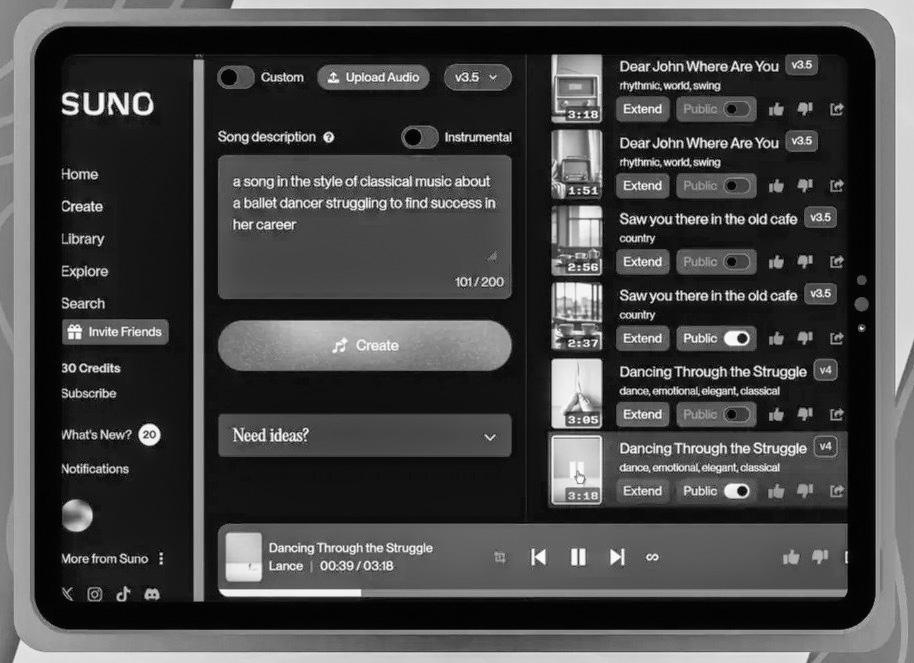
Task: Open the v3.5 model version dropdown
Action: click(477, 78)
